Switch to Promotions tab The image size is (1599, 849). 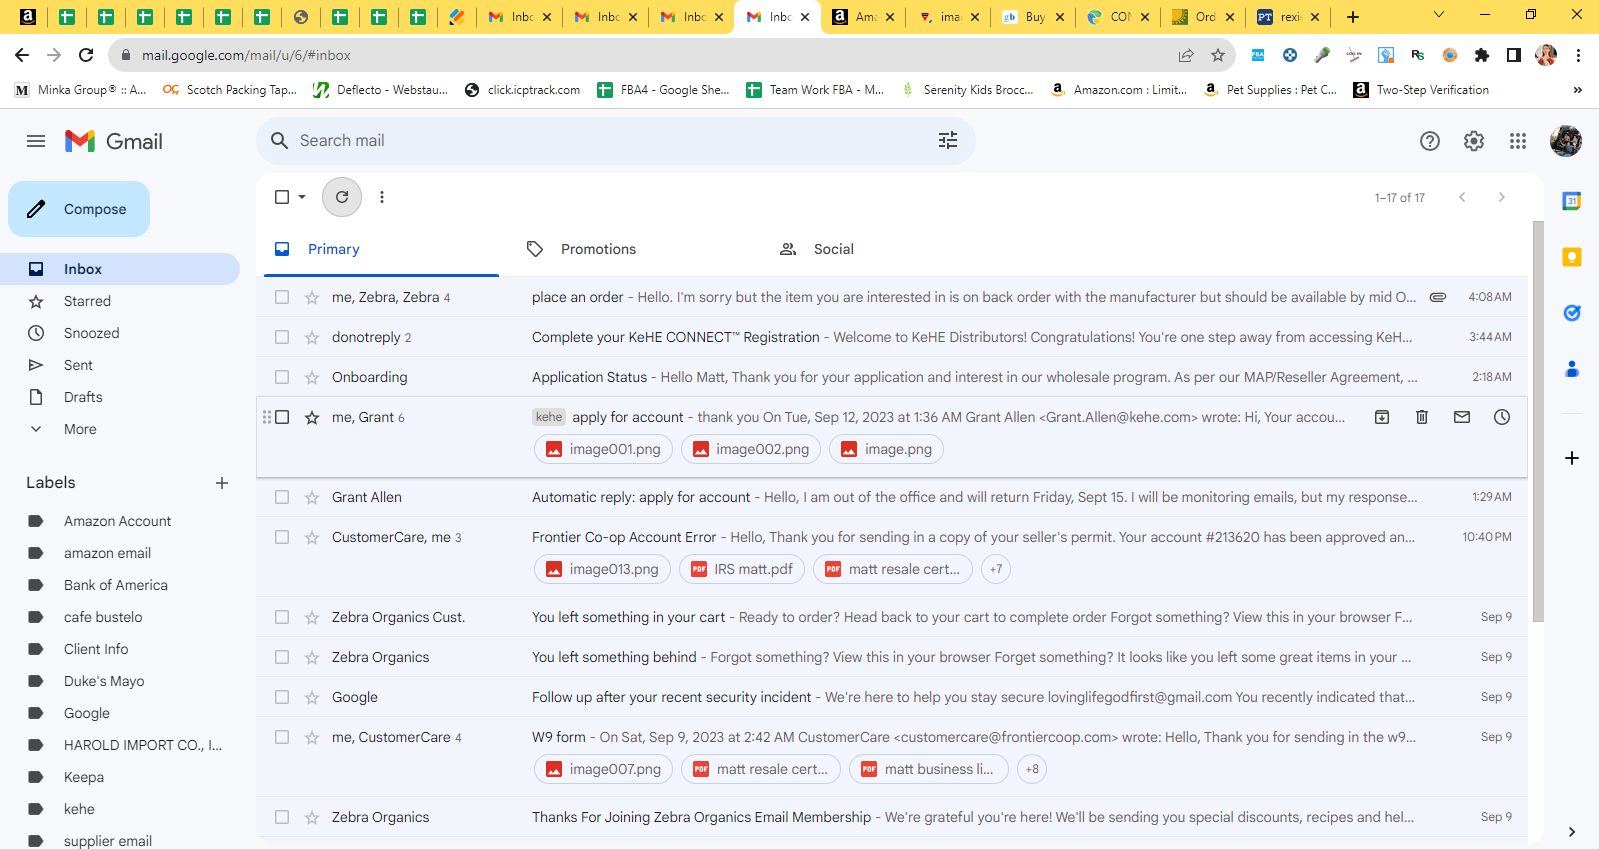point(633,249)
